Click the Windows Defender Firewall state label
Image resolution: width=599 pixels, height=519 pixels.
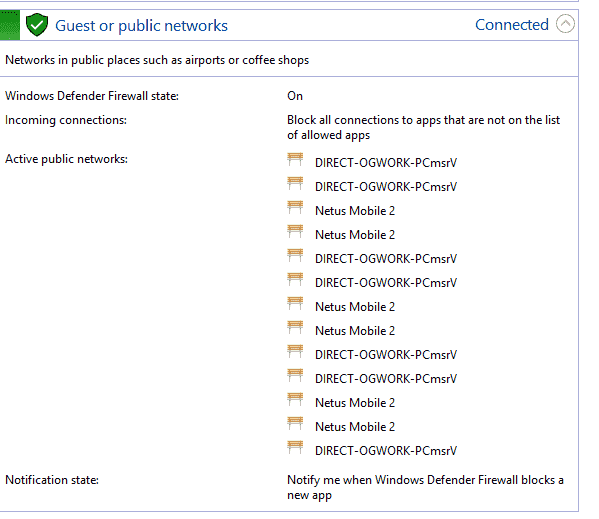[x=92, y=96]
